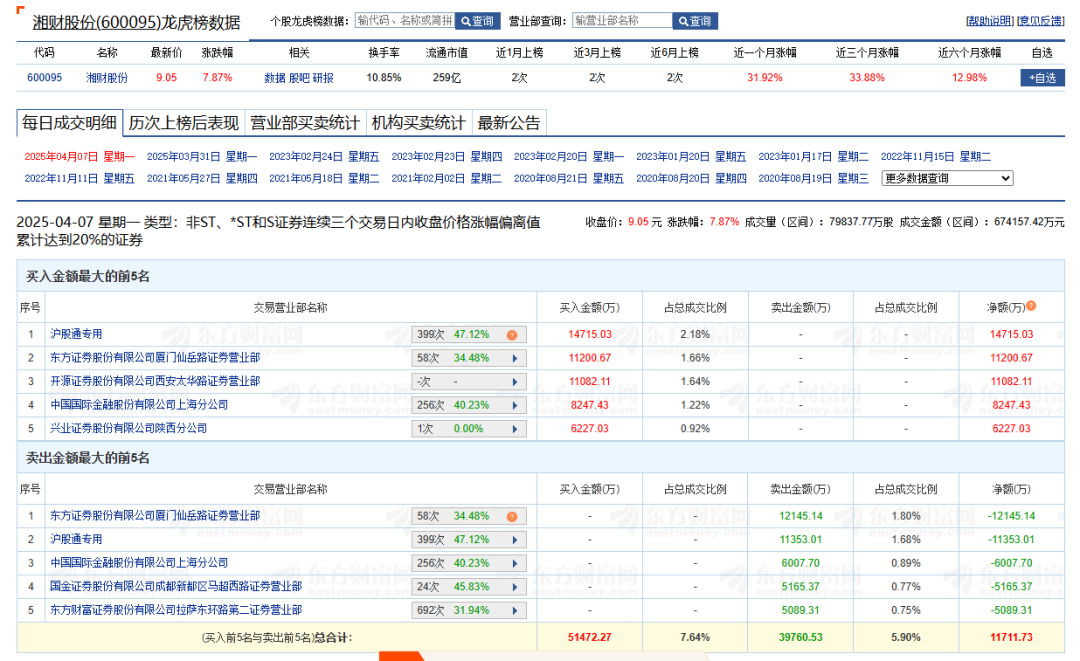Select date 2025年04月07日 星期一

point(79,157)
